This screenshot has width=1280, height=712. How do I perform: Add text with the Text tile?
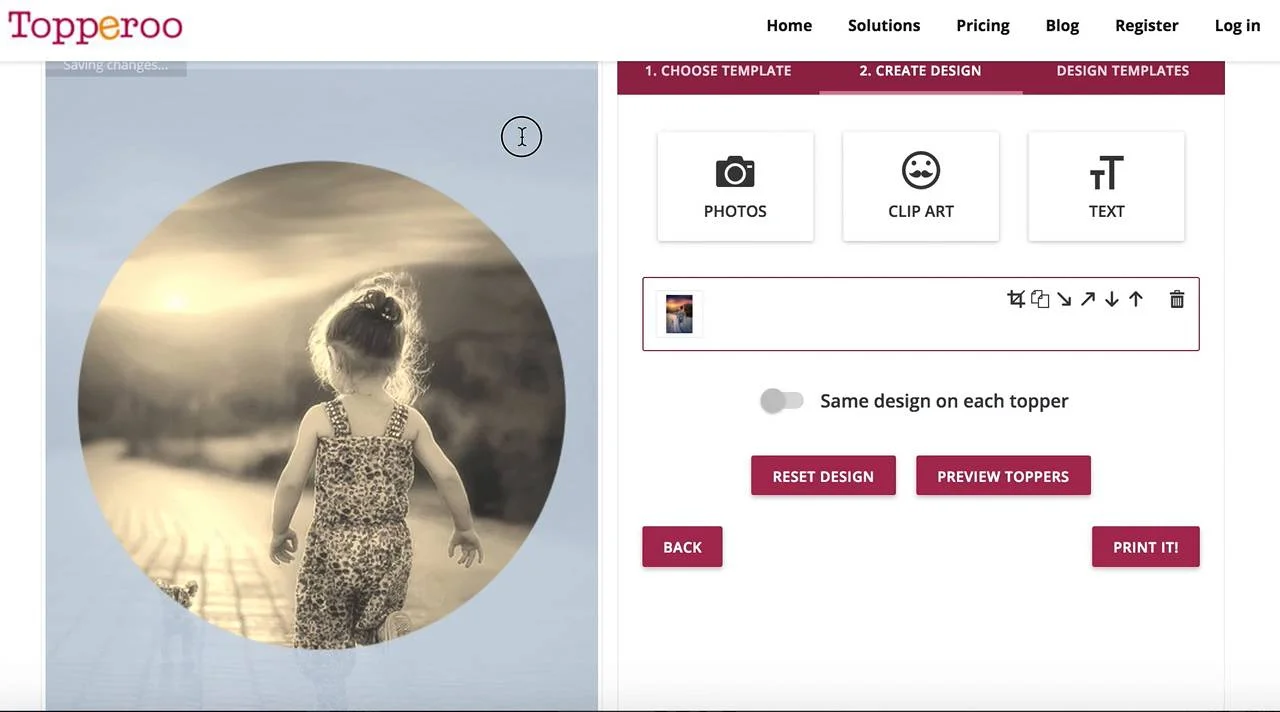[x=1106, y=187]
